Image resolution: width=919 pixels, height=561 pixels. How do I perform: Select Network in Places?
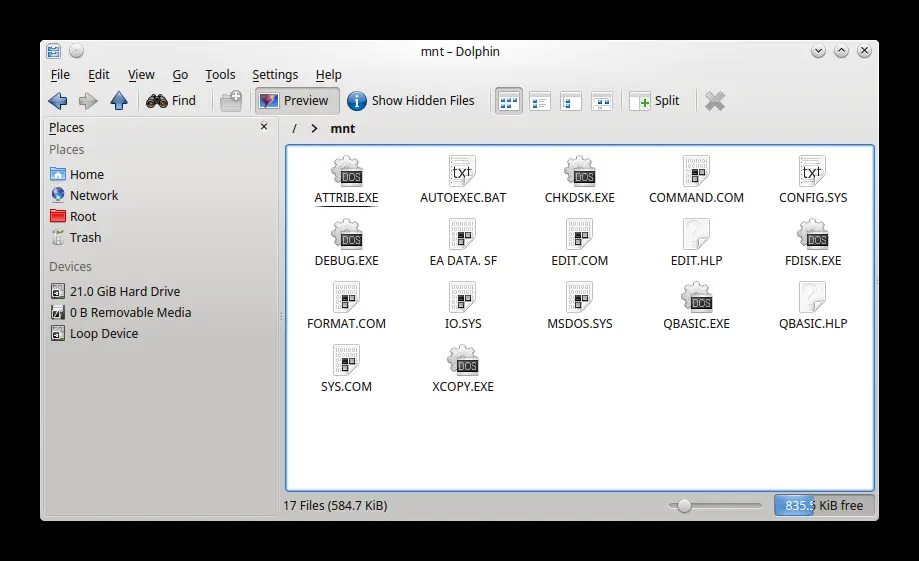point(84,195)
